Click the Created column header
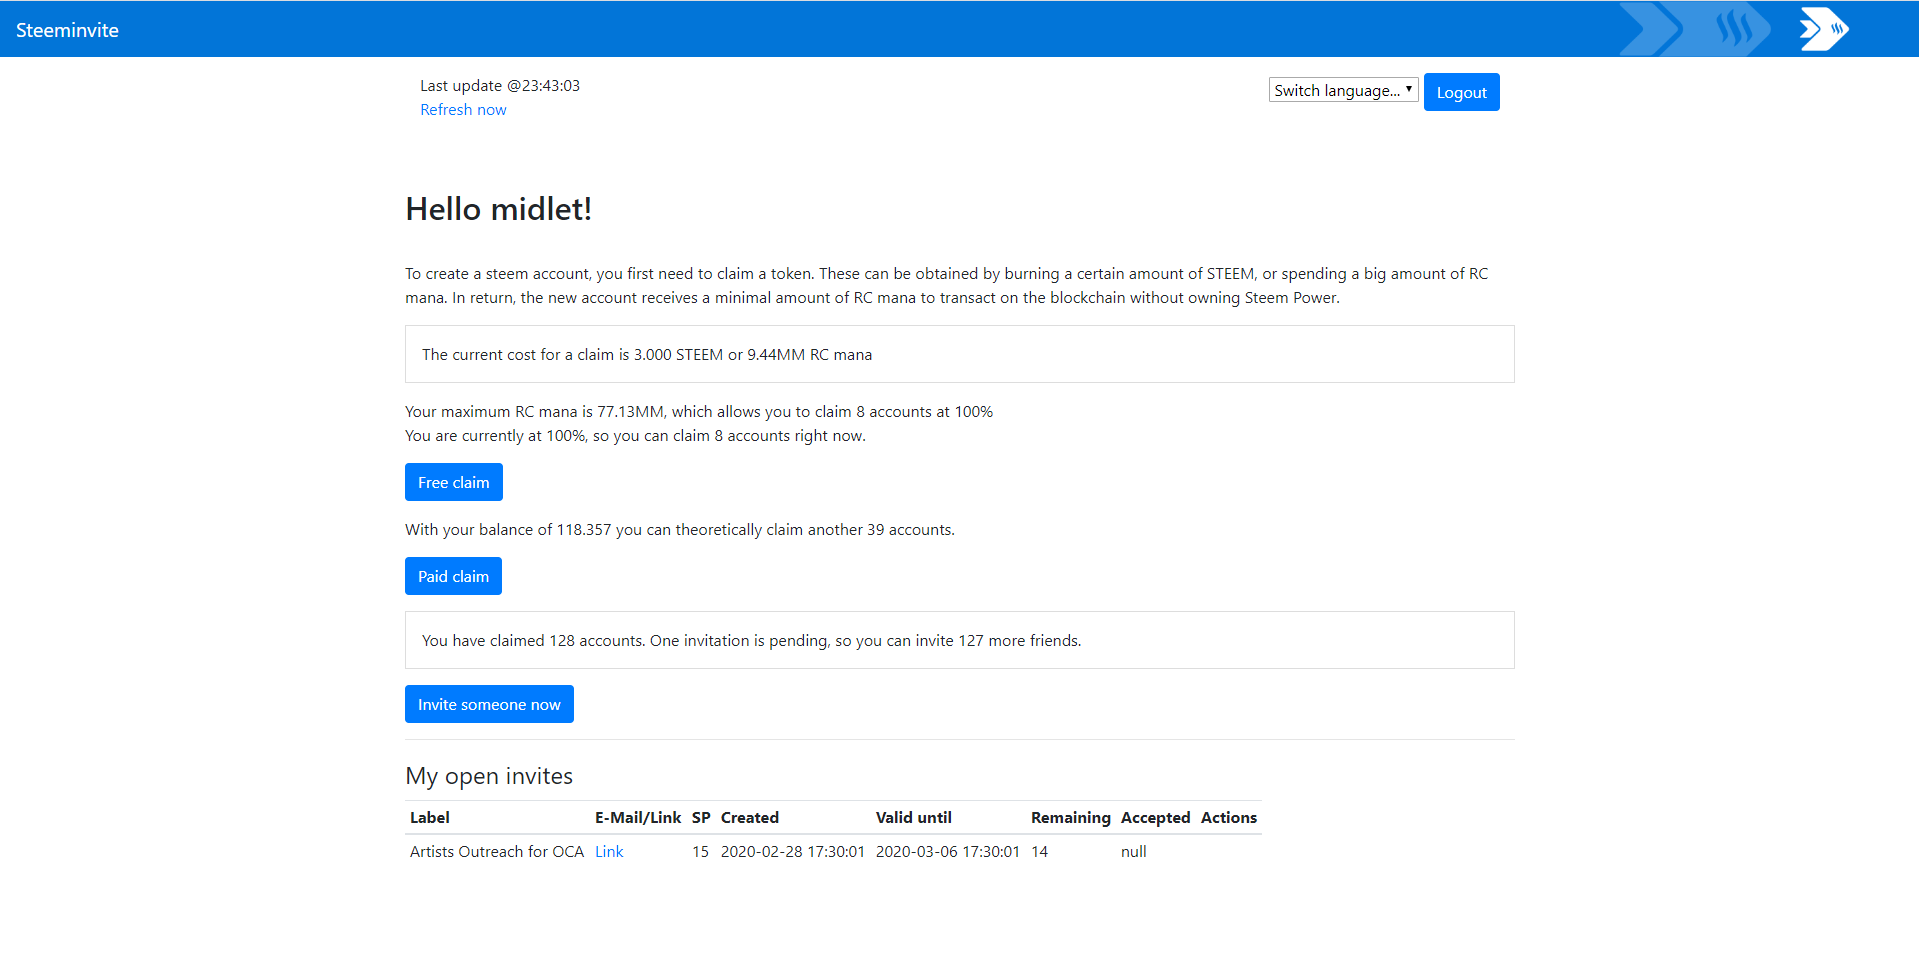Screen dimensions: 1919x976 coord(750,818)
